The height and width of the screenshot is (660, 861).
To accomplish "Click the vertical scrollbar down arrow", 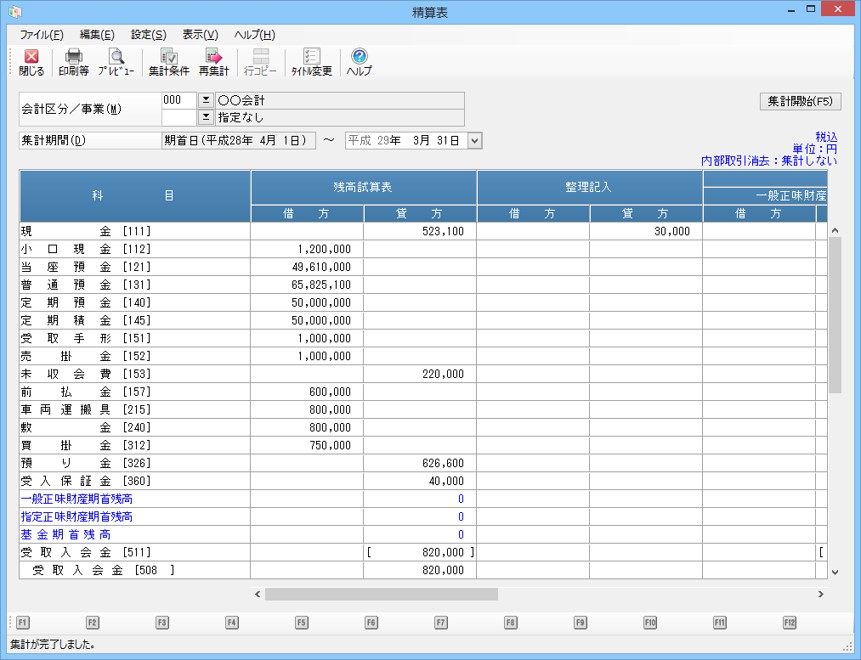I will click(x=836, y=572).
